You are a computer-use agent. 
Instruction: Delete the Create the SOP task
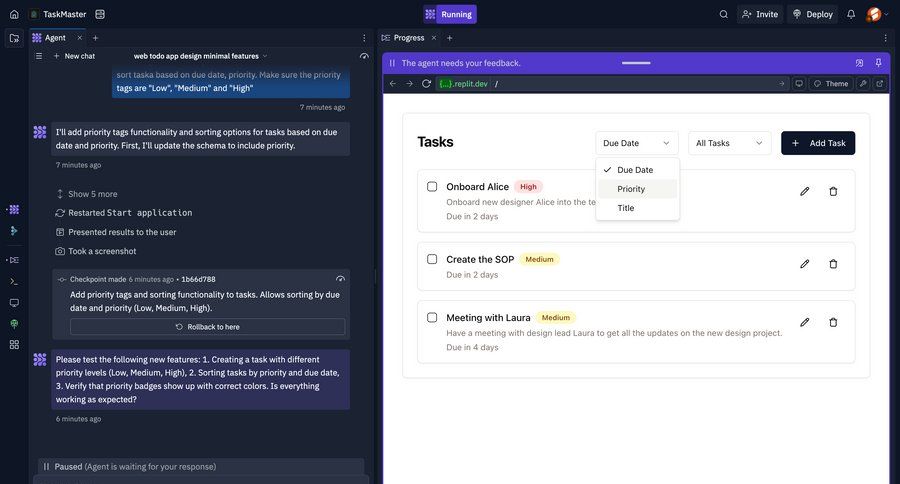click(833, 264)
